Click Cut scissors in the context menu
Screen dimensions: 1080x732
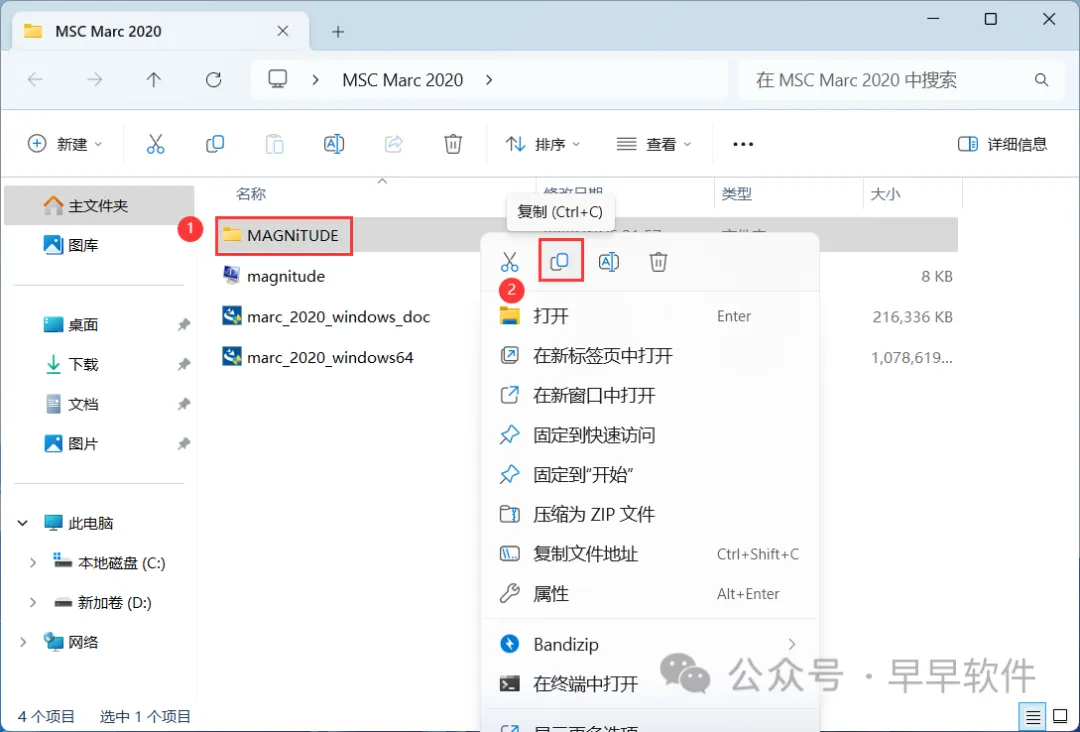pos(509,262)
